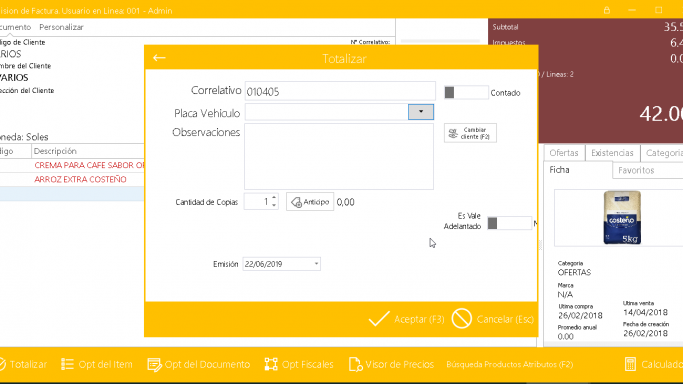
Task: Click the back arrow in Totalizar dialog
Action: [159, 58]
